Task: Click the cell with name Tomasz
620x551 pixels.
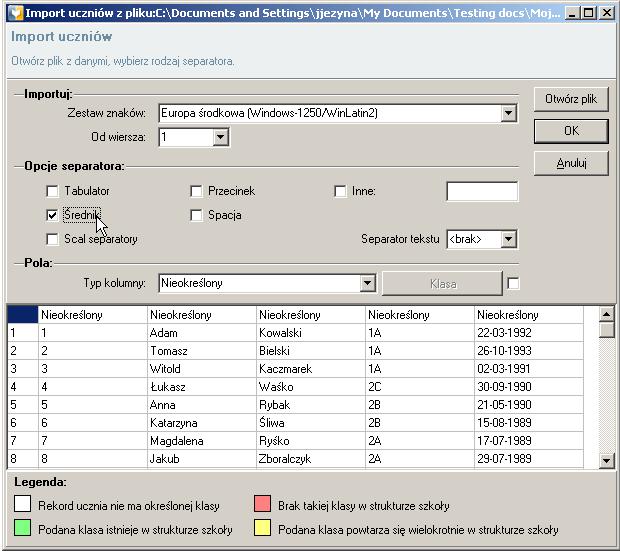Action: click(202, 351)
